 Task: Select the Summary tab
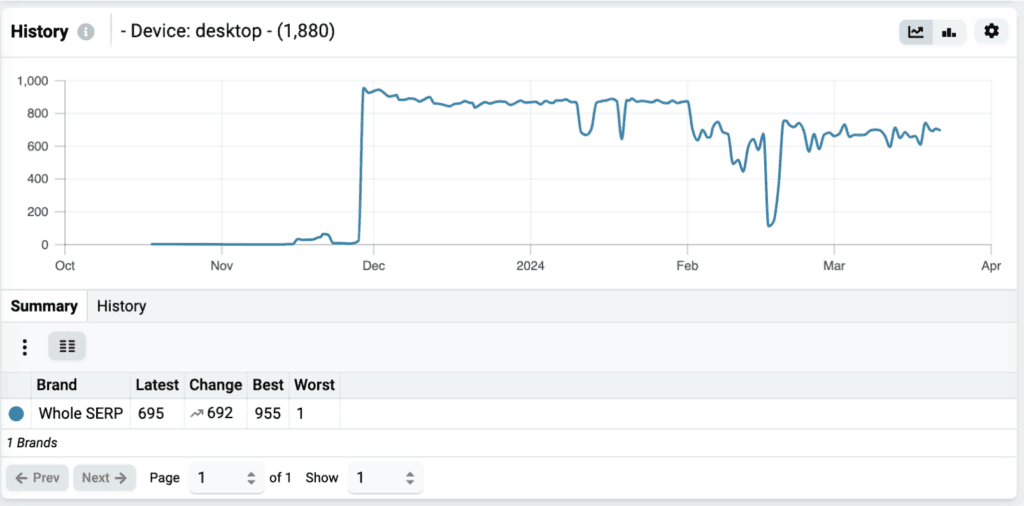tap(44, 306)
